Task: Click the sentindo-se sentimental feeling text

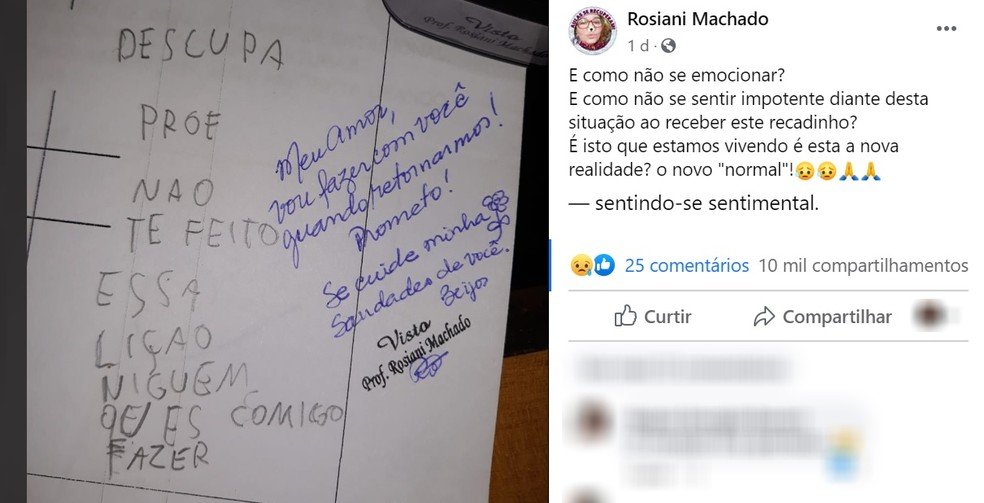Action: point(707,203)
